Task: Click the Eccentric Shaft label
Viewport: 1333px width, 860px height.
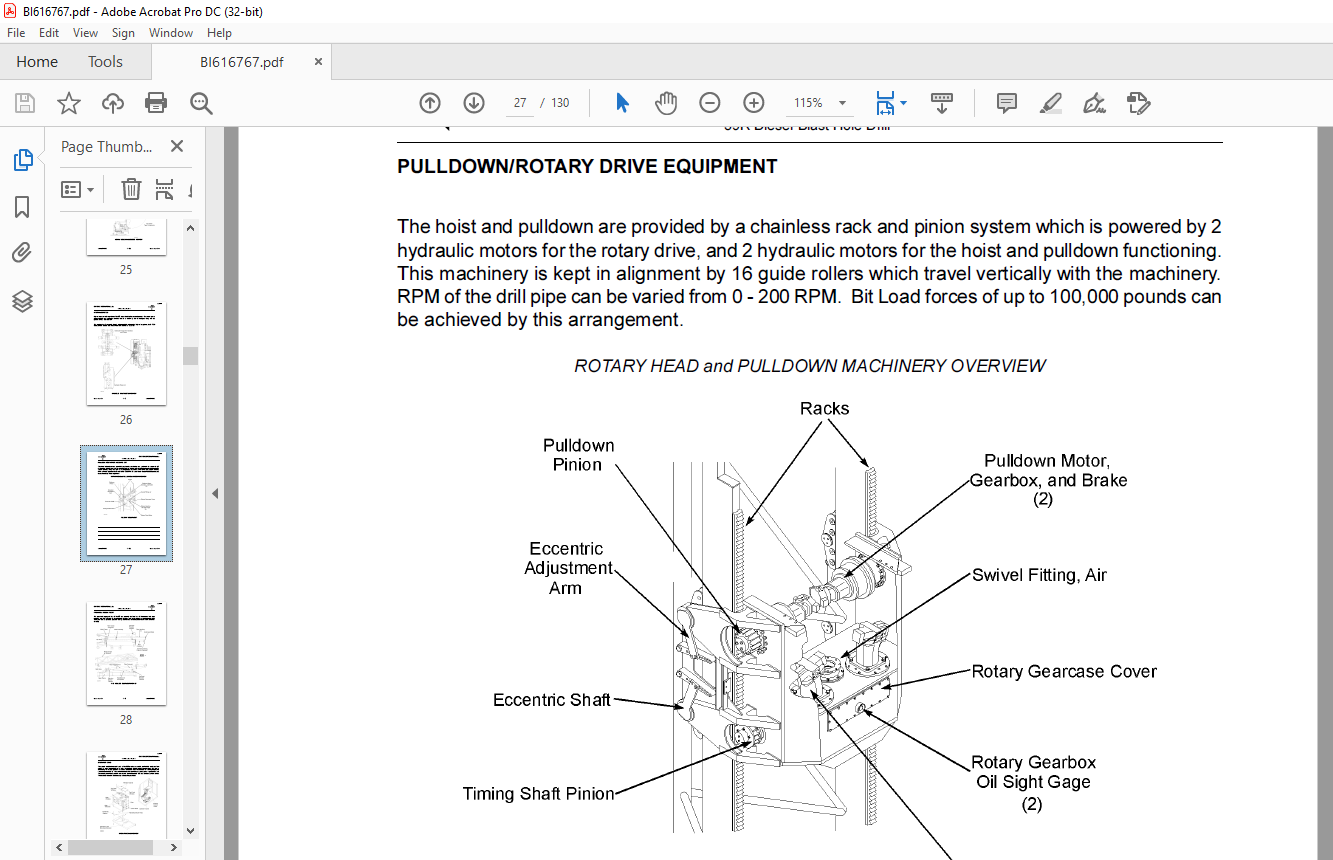Action: 552,700
